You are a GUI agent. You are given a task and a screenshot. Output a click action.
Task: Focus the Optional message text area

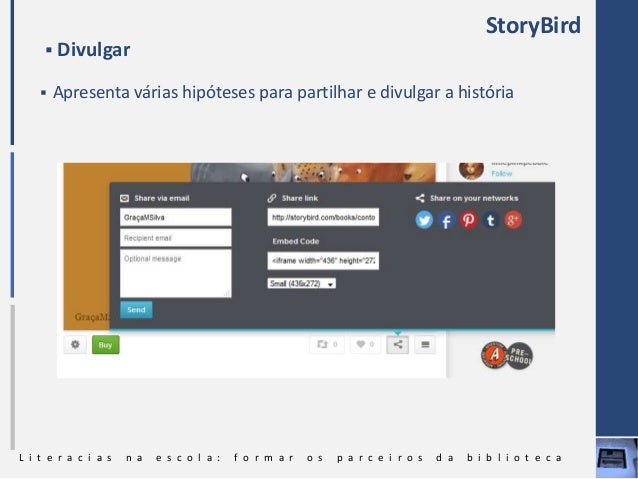coord(176,273)
